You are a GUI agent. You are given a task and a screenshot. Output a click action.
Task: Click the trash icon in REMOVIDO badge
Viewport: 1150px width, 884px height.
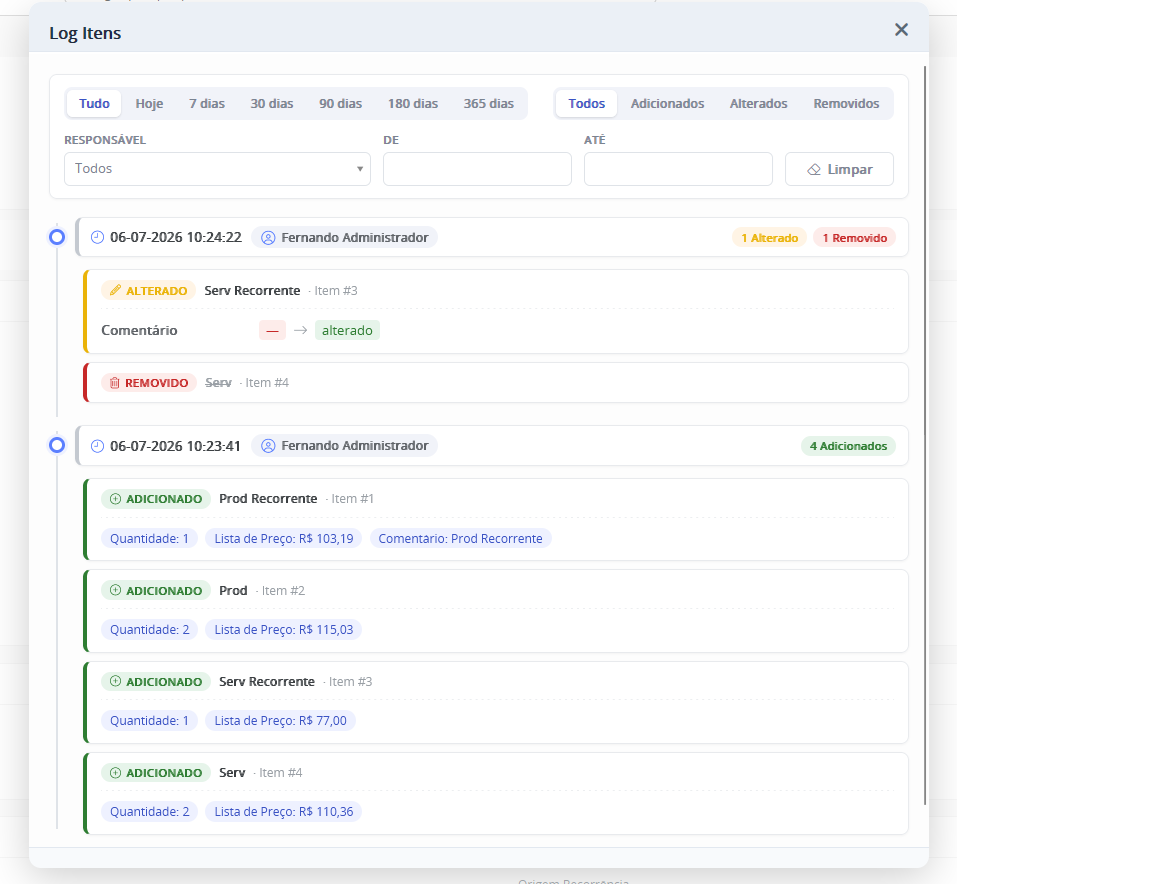[x=114, y=383]
